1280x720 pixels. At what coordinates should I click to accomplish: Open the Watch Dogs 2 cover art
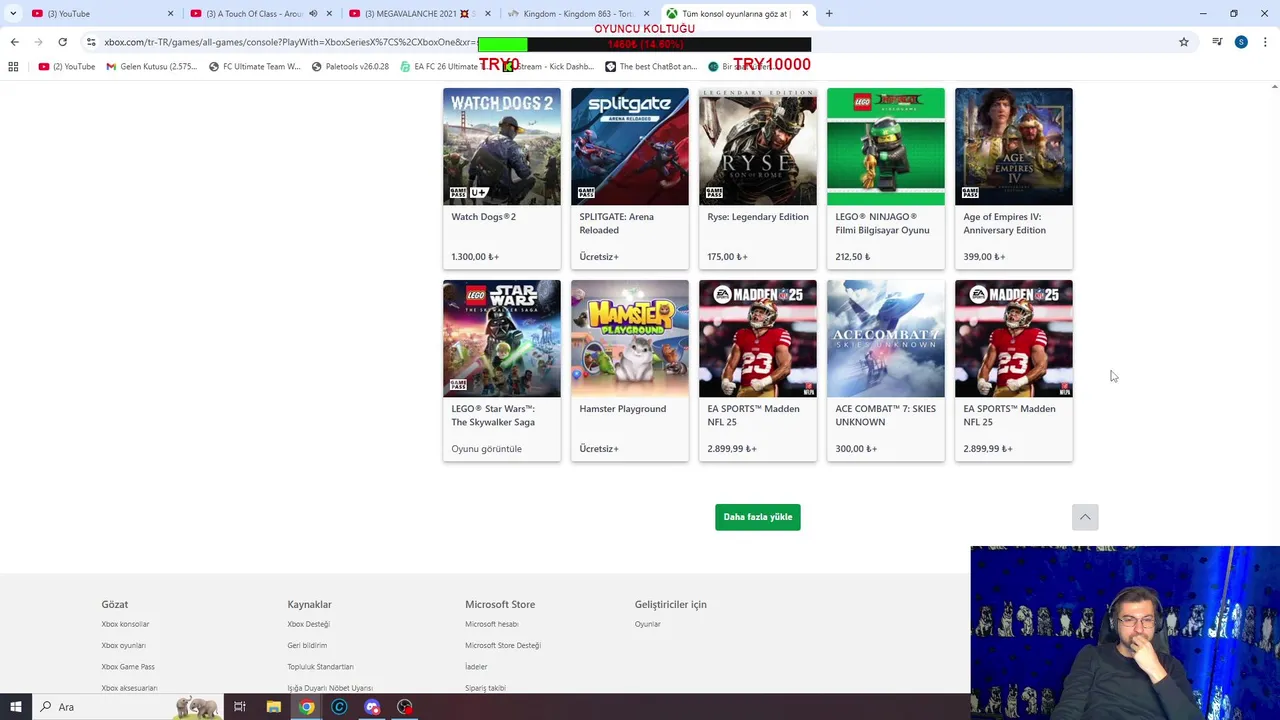coord(502,146)
